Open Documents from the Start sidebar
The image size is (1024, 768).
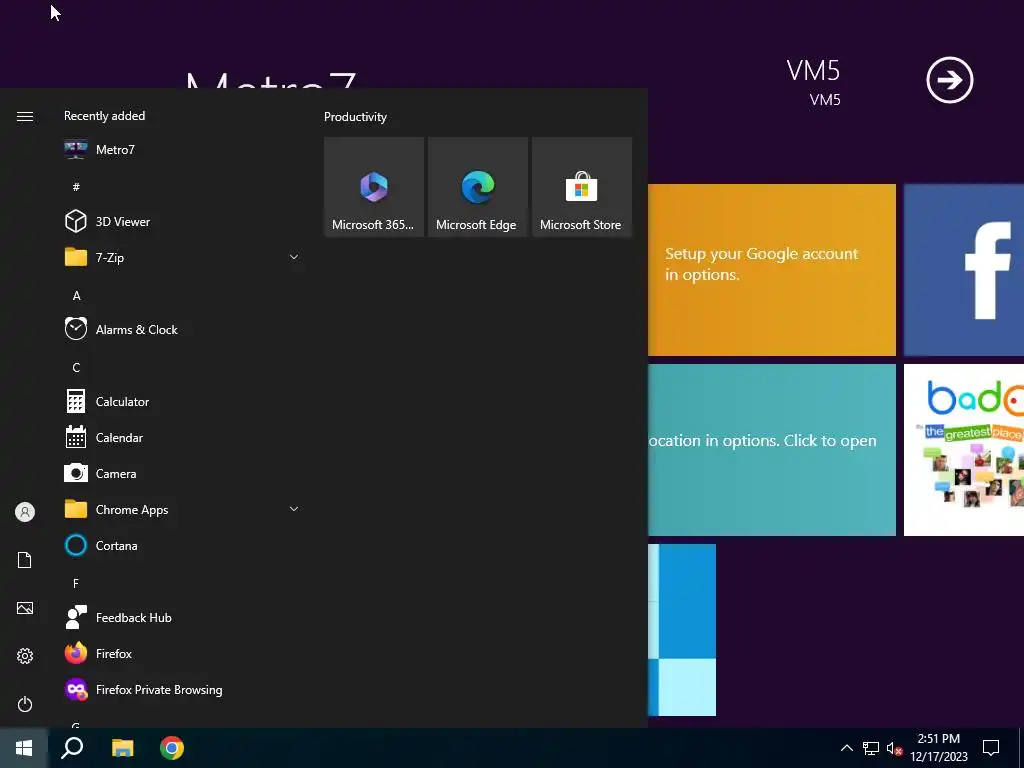point(25,560)
